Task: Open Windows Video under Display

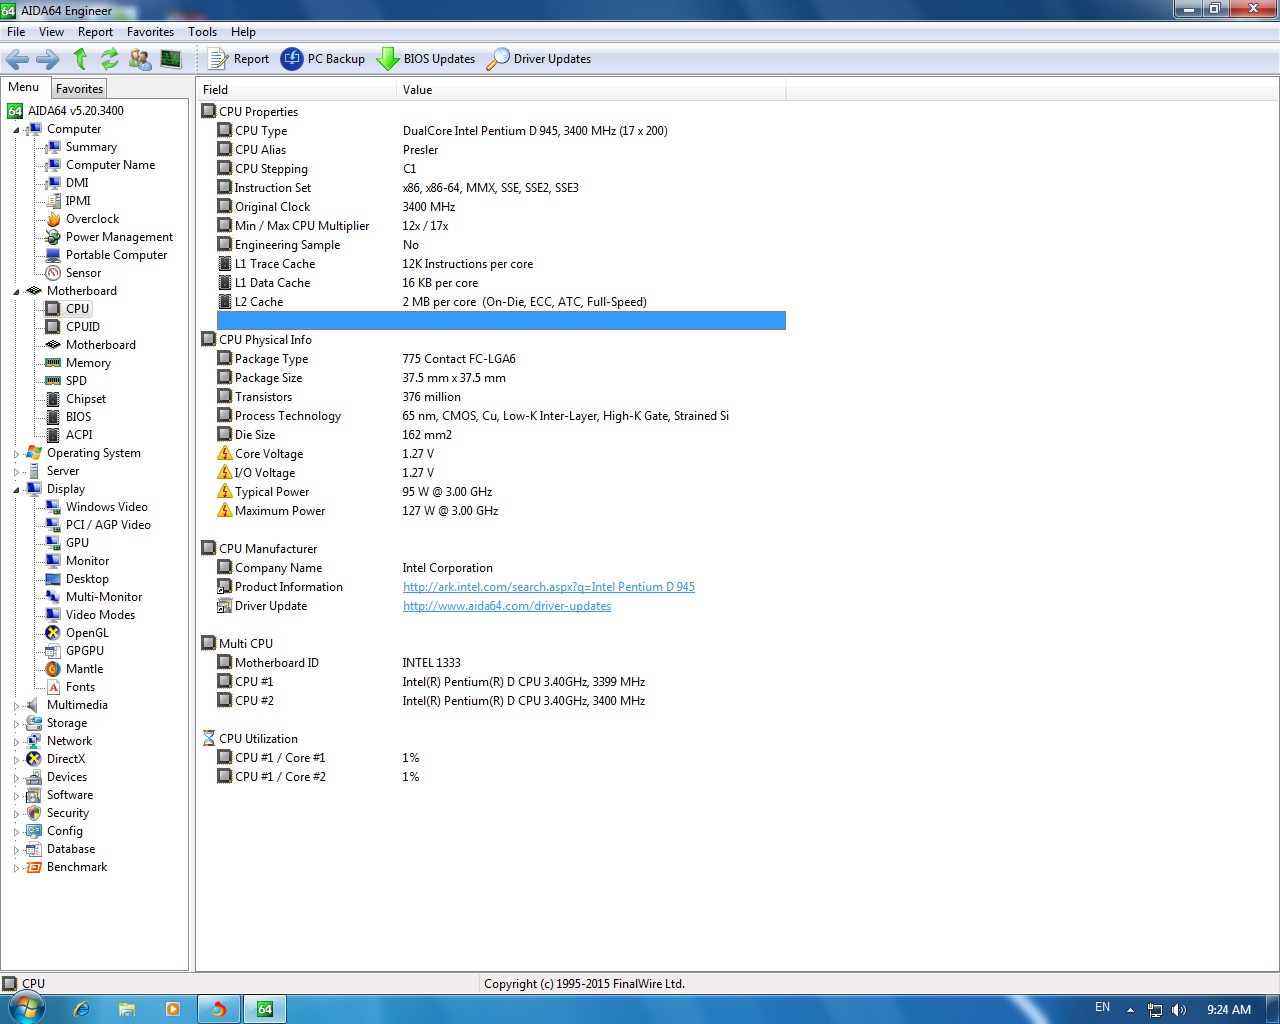Action: (107, 507)
